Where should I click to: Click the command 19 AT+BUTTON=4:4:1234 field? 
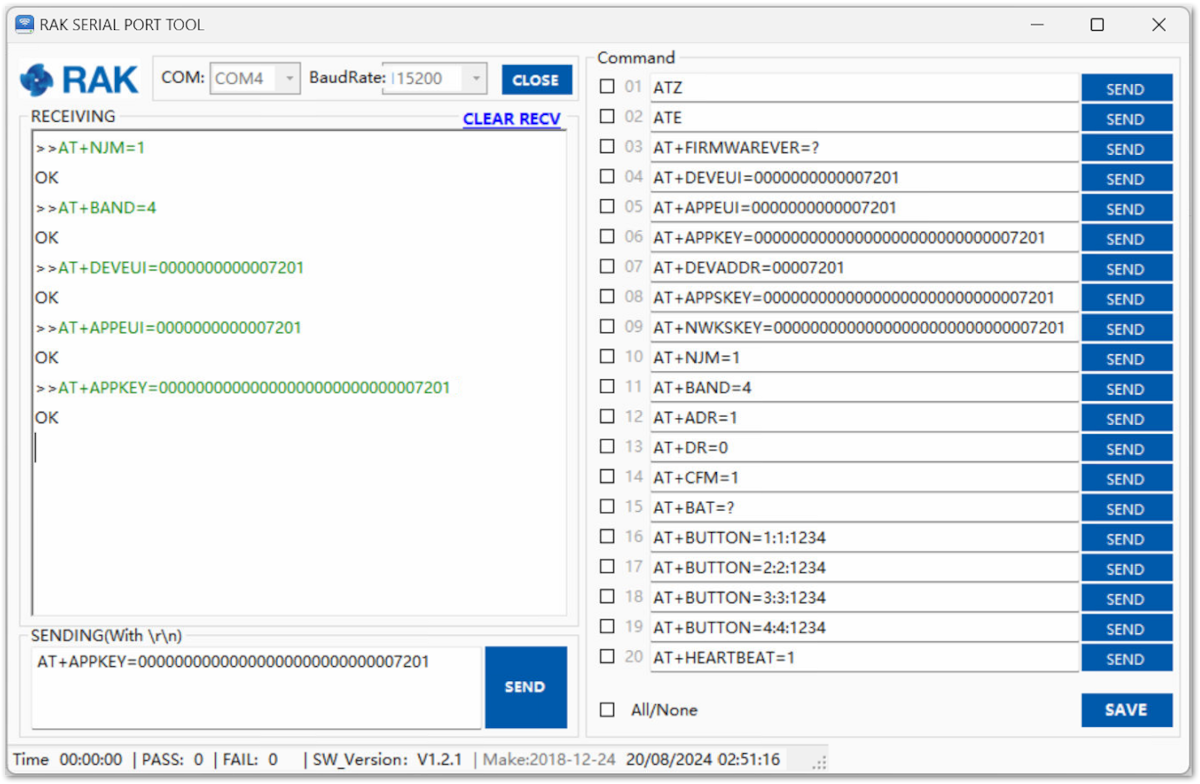point(864,628)
